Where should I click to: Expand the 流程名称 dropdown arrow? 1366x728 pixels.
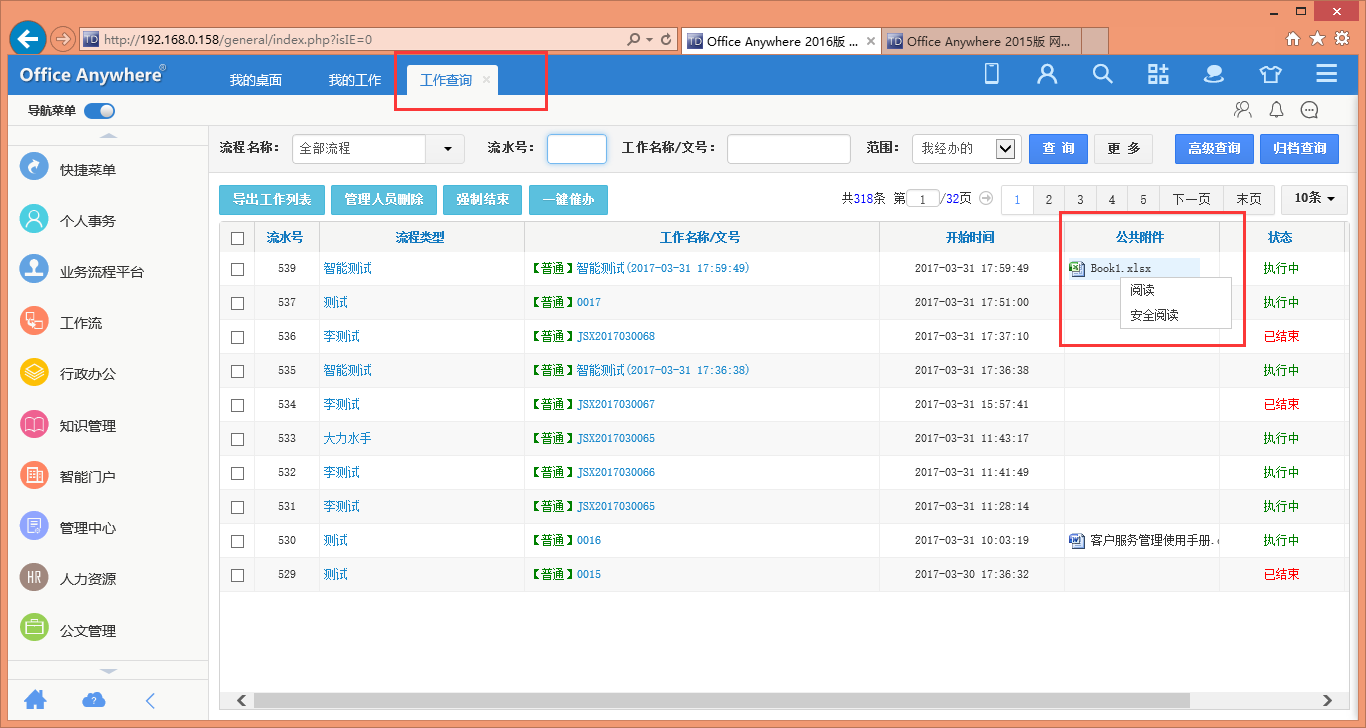pos(445,149)
